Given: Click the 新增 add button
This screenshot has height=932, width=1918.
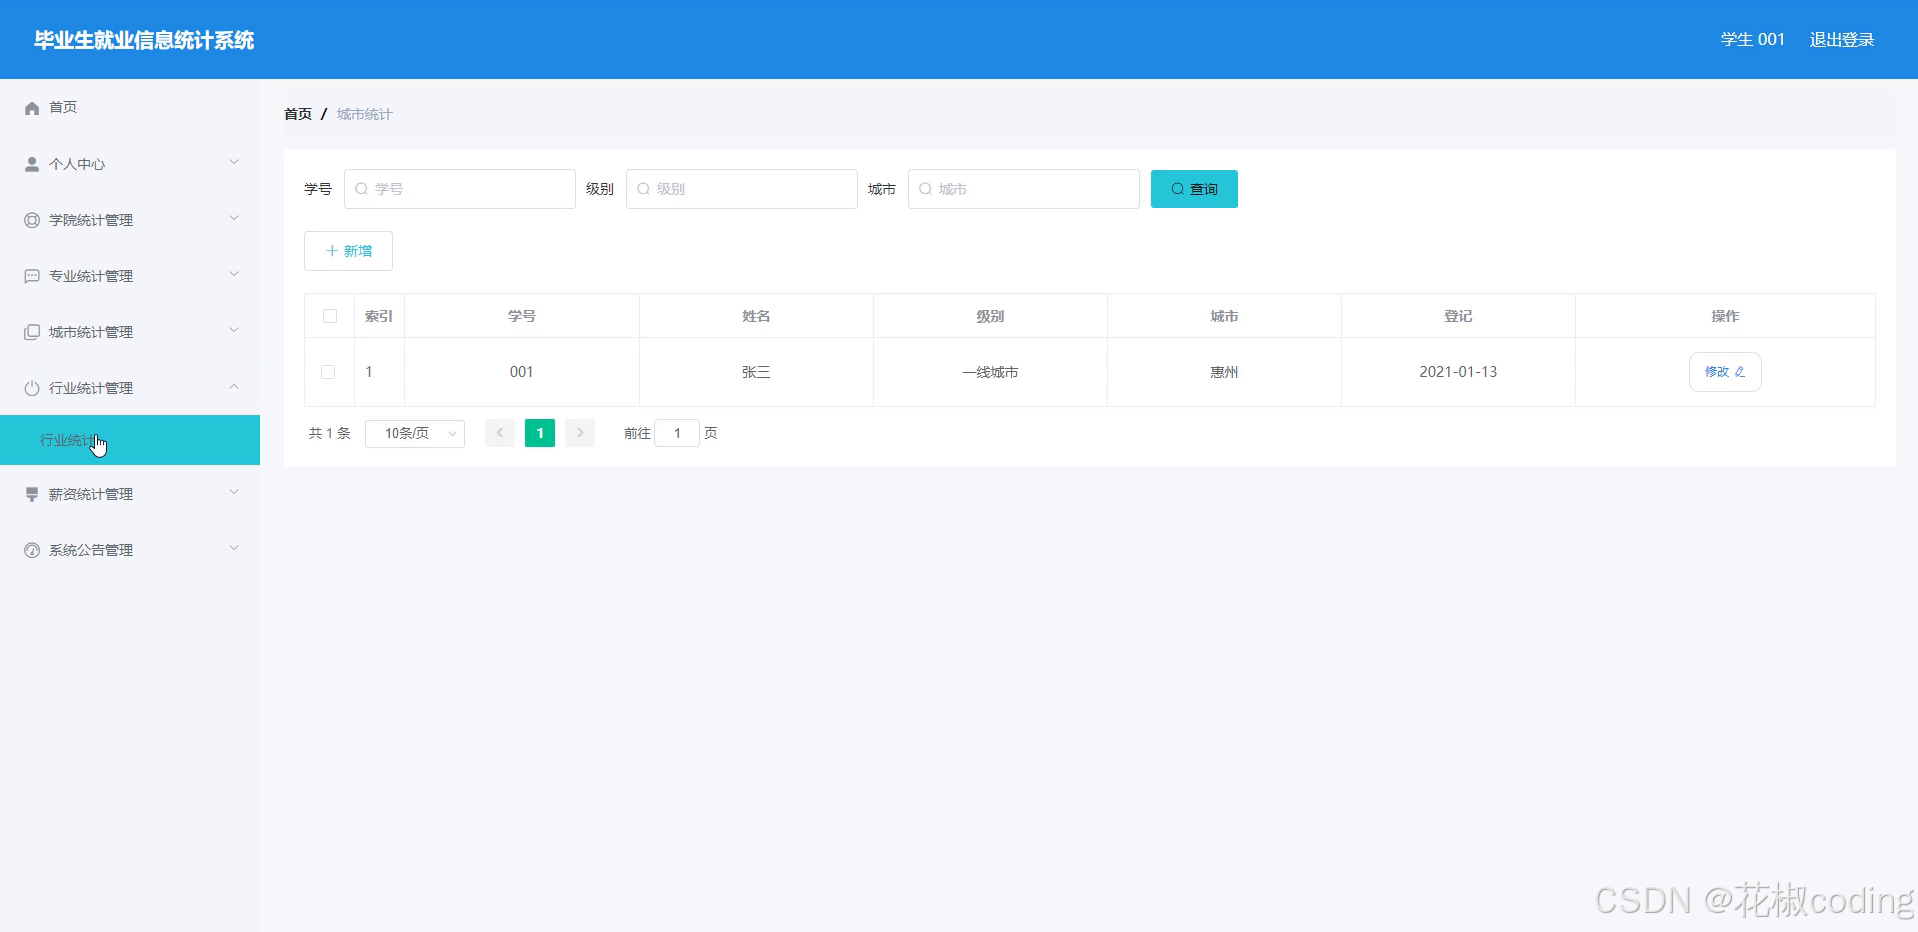Looking at the screenshot, I should point(348,251).
